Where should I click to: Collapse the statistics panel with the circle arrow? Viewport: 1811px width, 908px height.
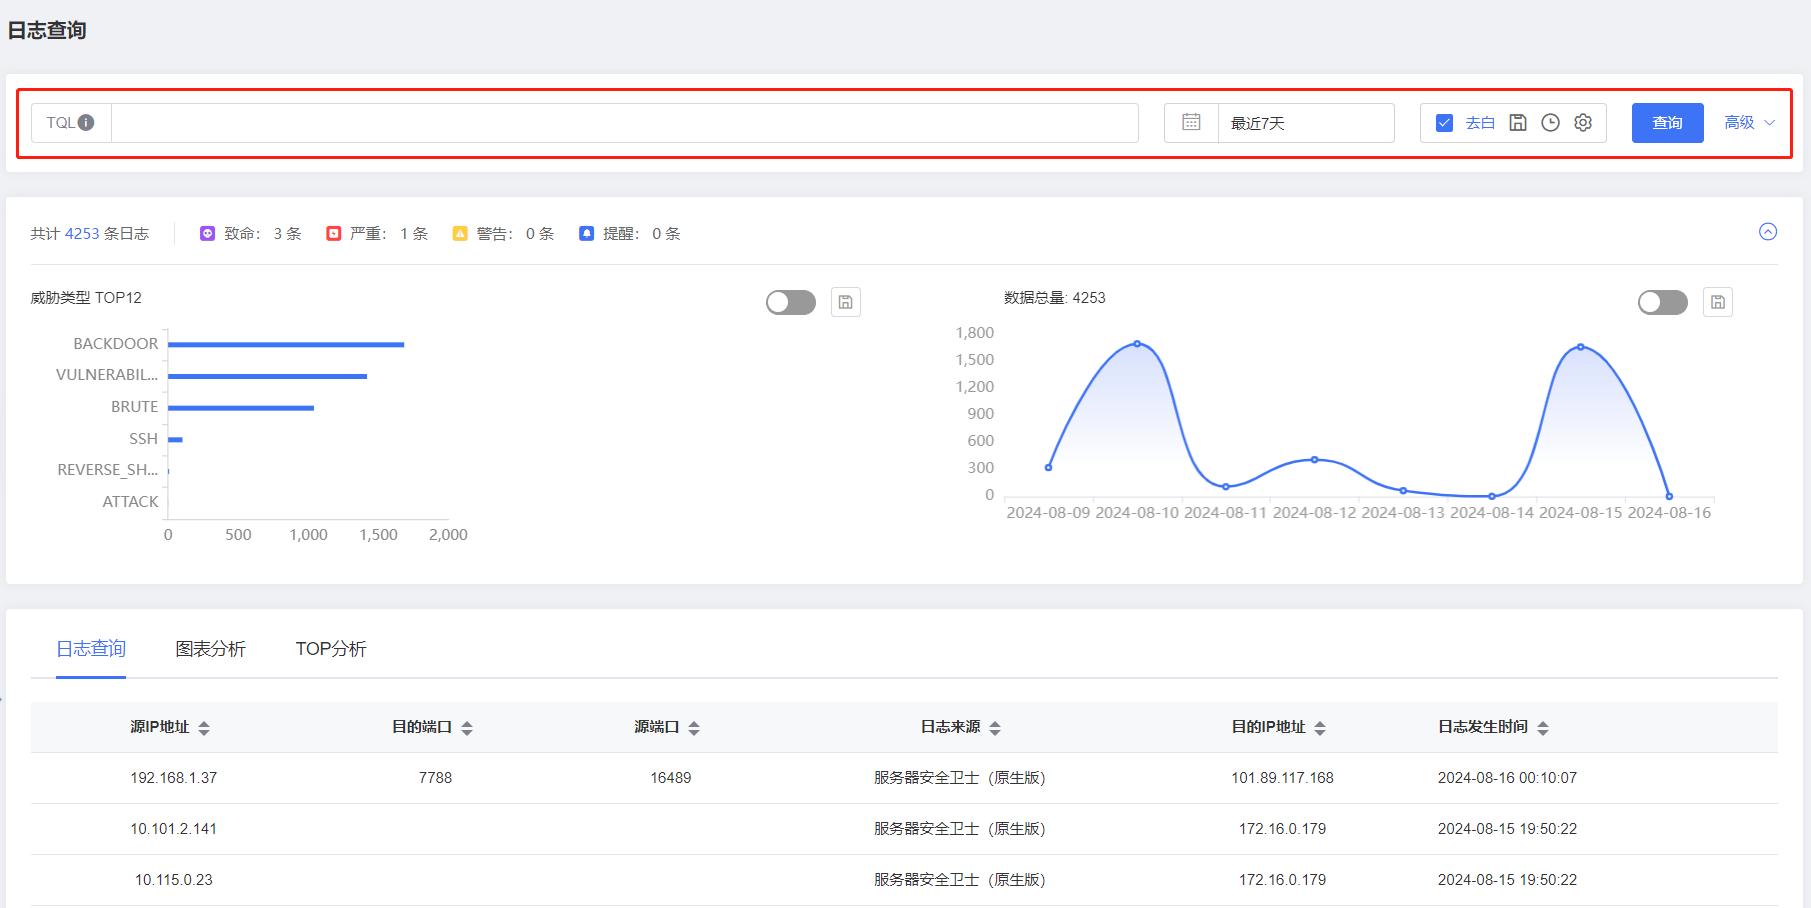coord(1768,232)
